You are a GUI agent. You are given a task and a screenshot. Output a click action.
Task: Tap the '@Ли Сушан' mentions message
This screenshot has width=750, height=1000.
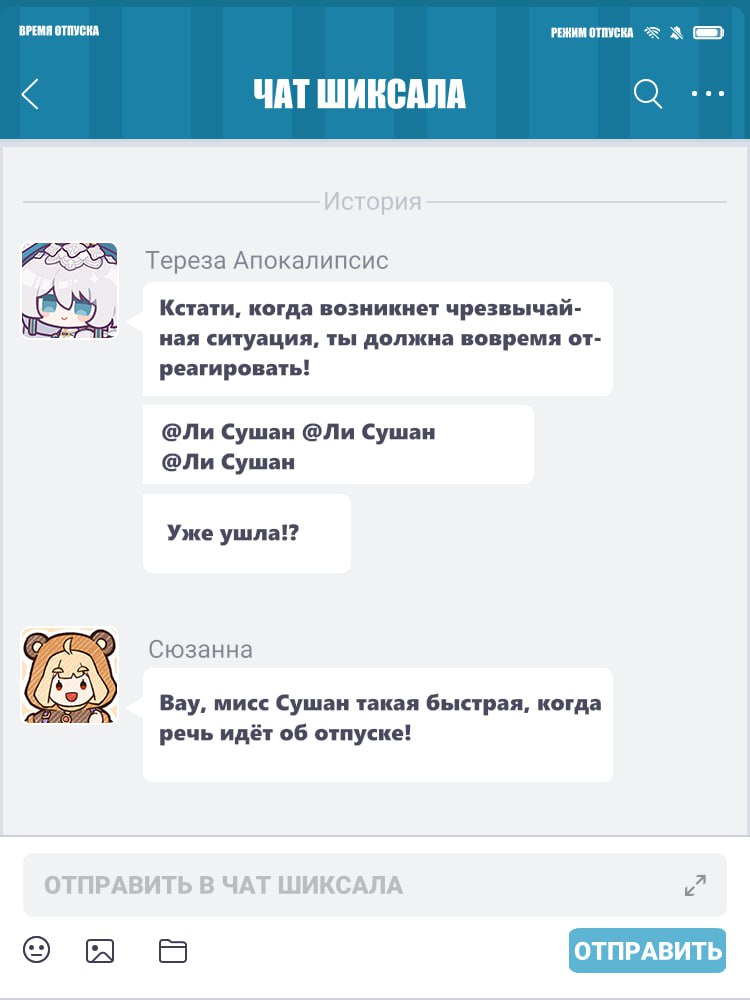pyautogui.click(x=338, y=445)
